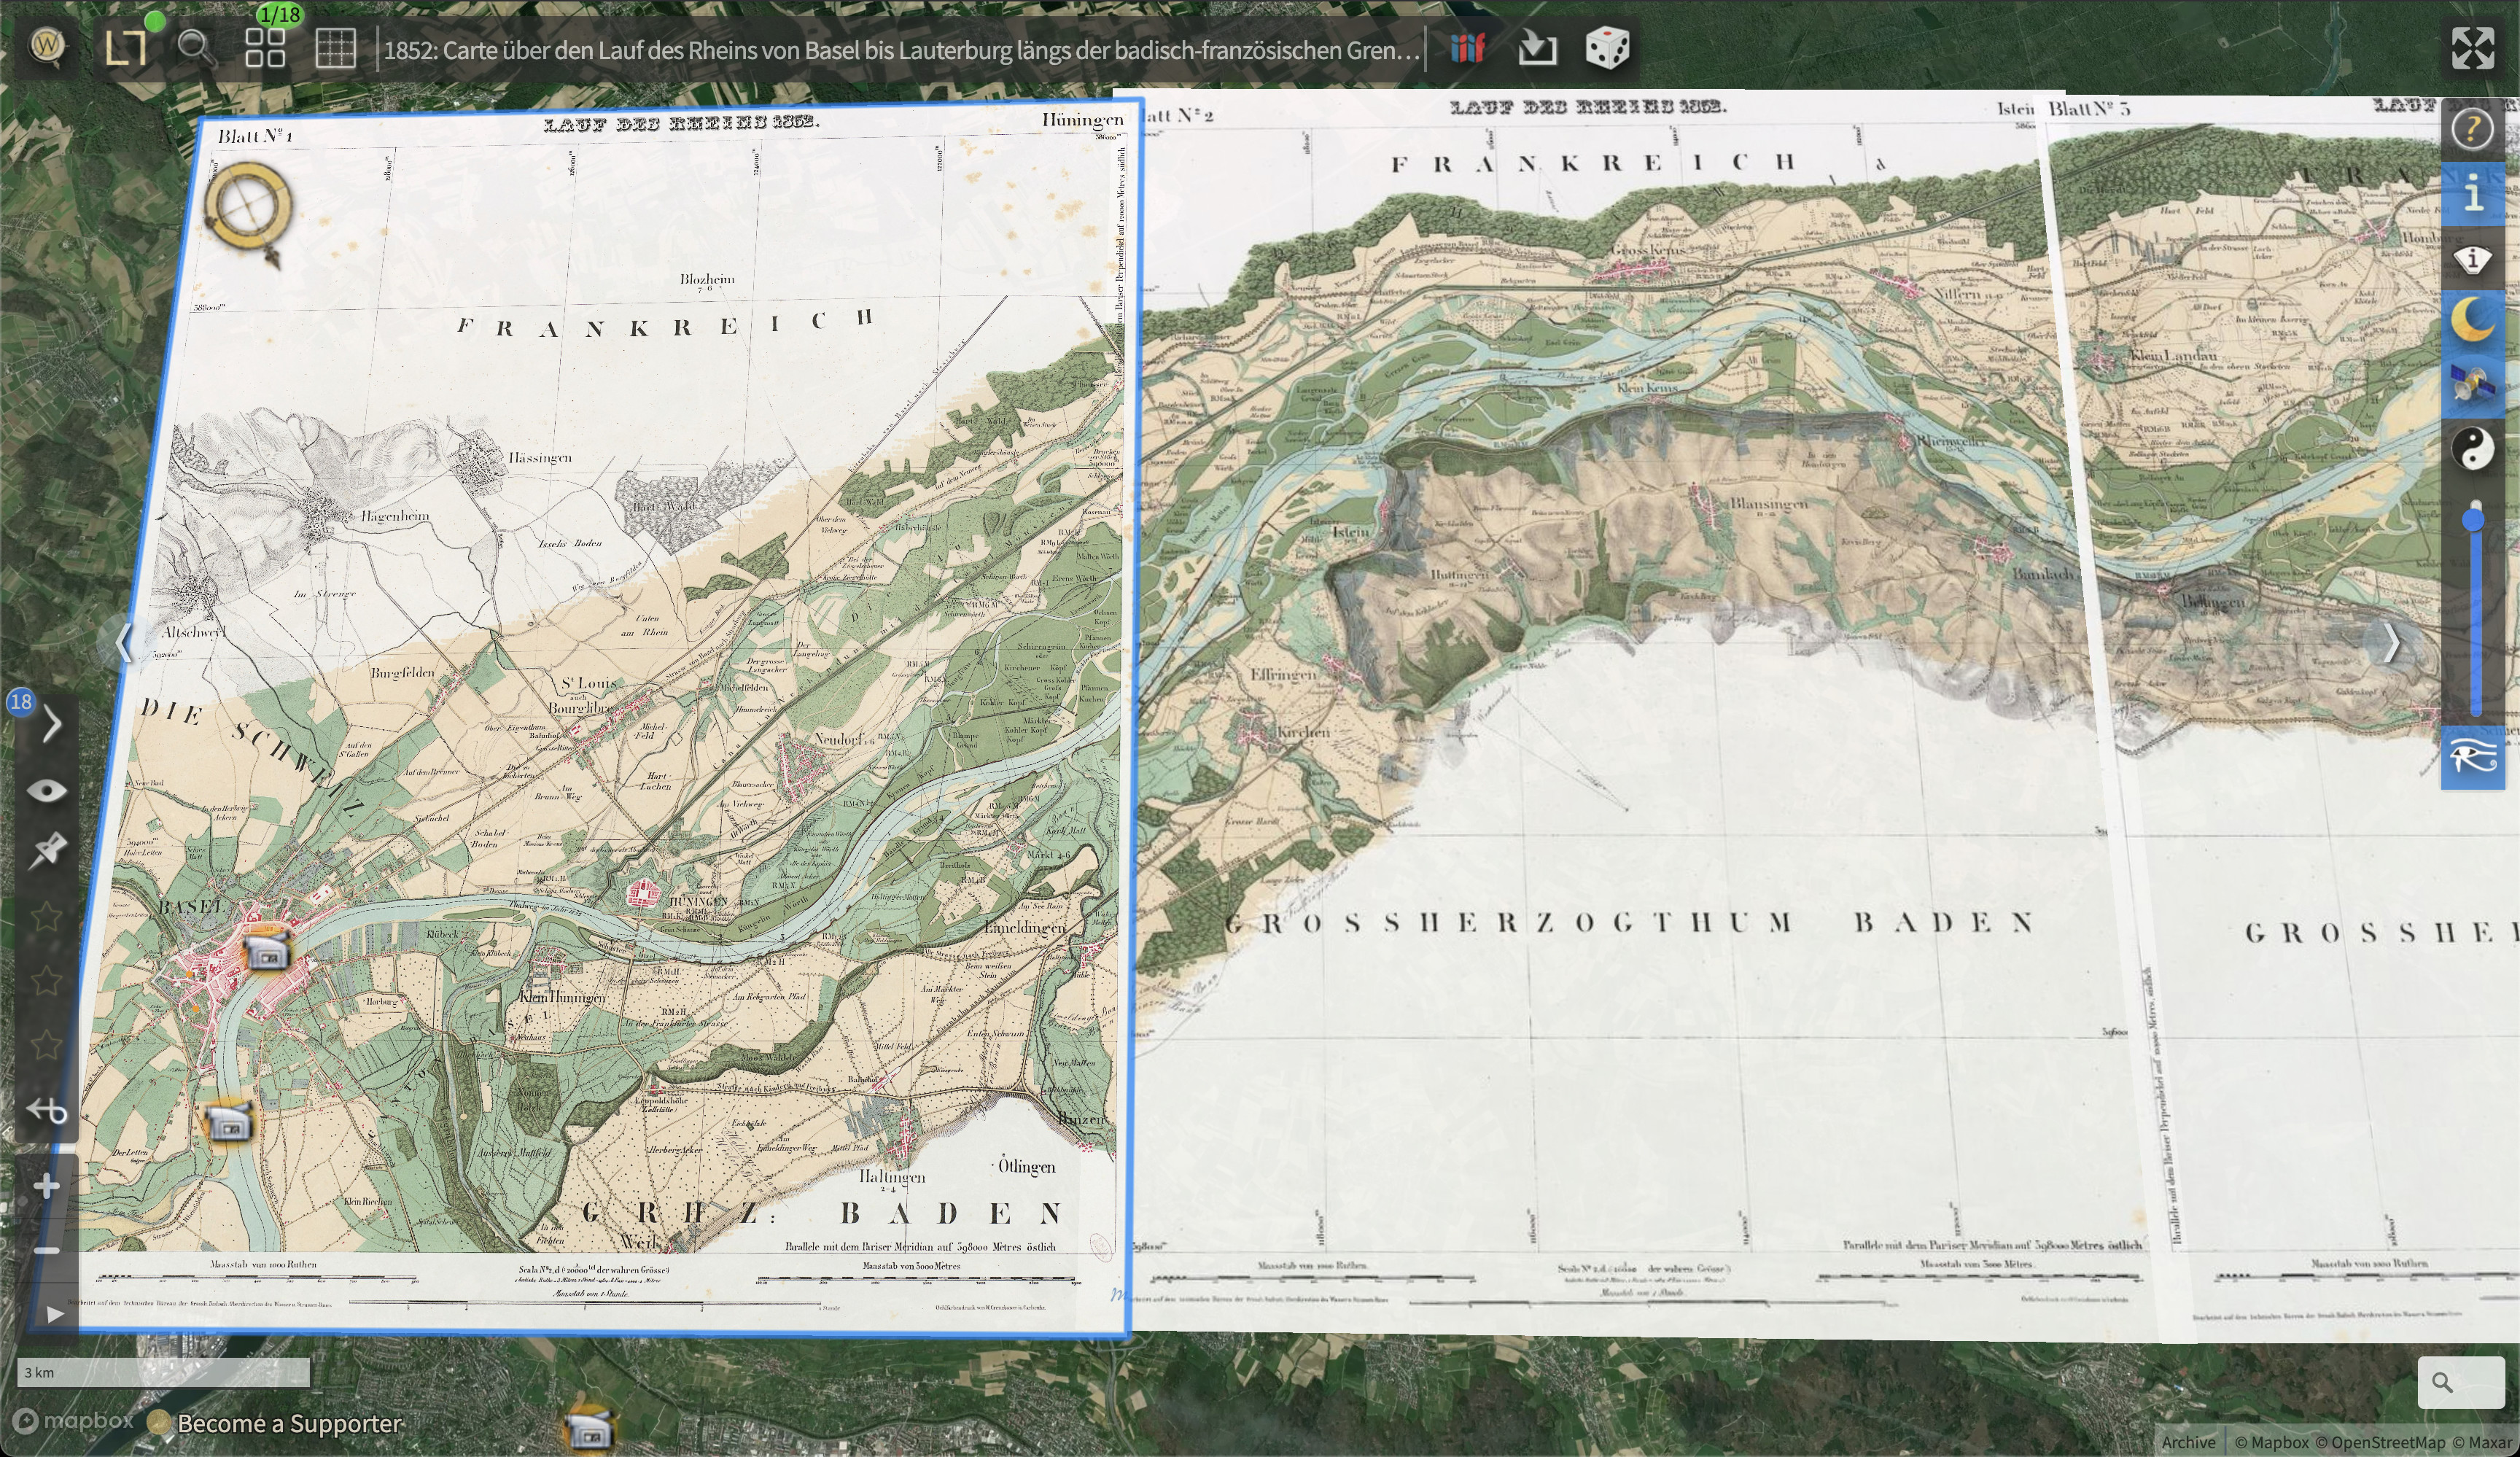
Task: Click the pushpin icon in left panel
Action: [x=46, y=851]
